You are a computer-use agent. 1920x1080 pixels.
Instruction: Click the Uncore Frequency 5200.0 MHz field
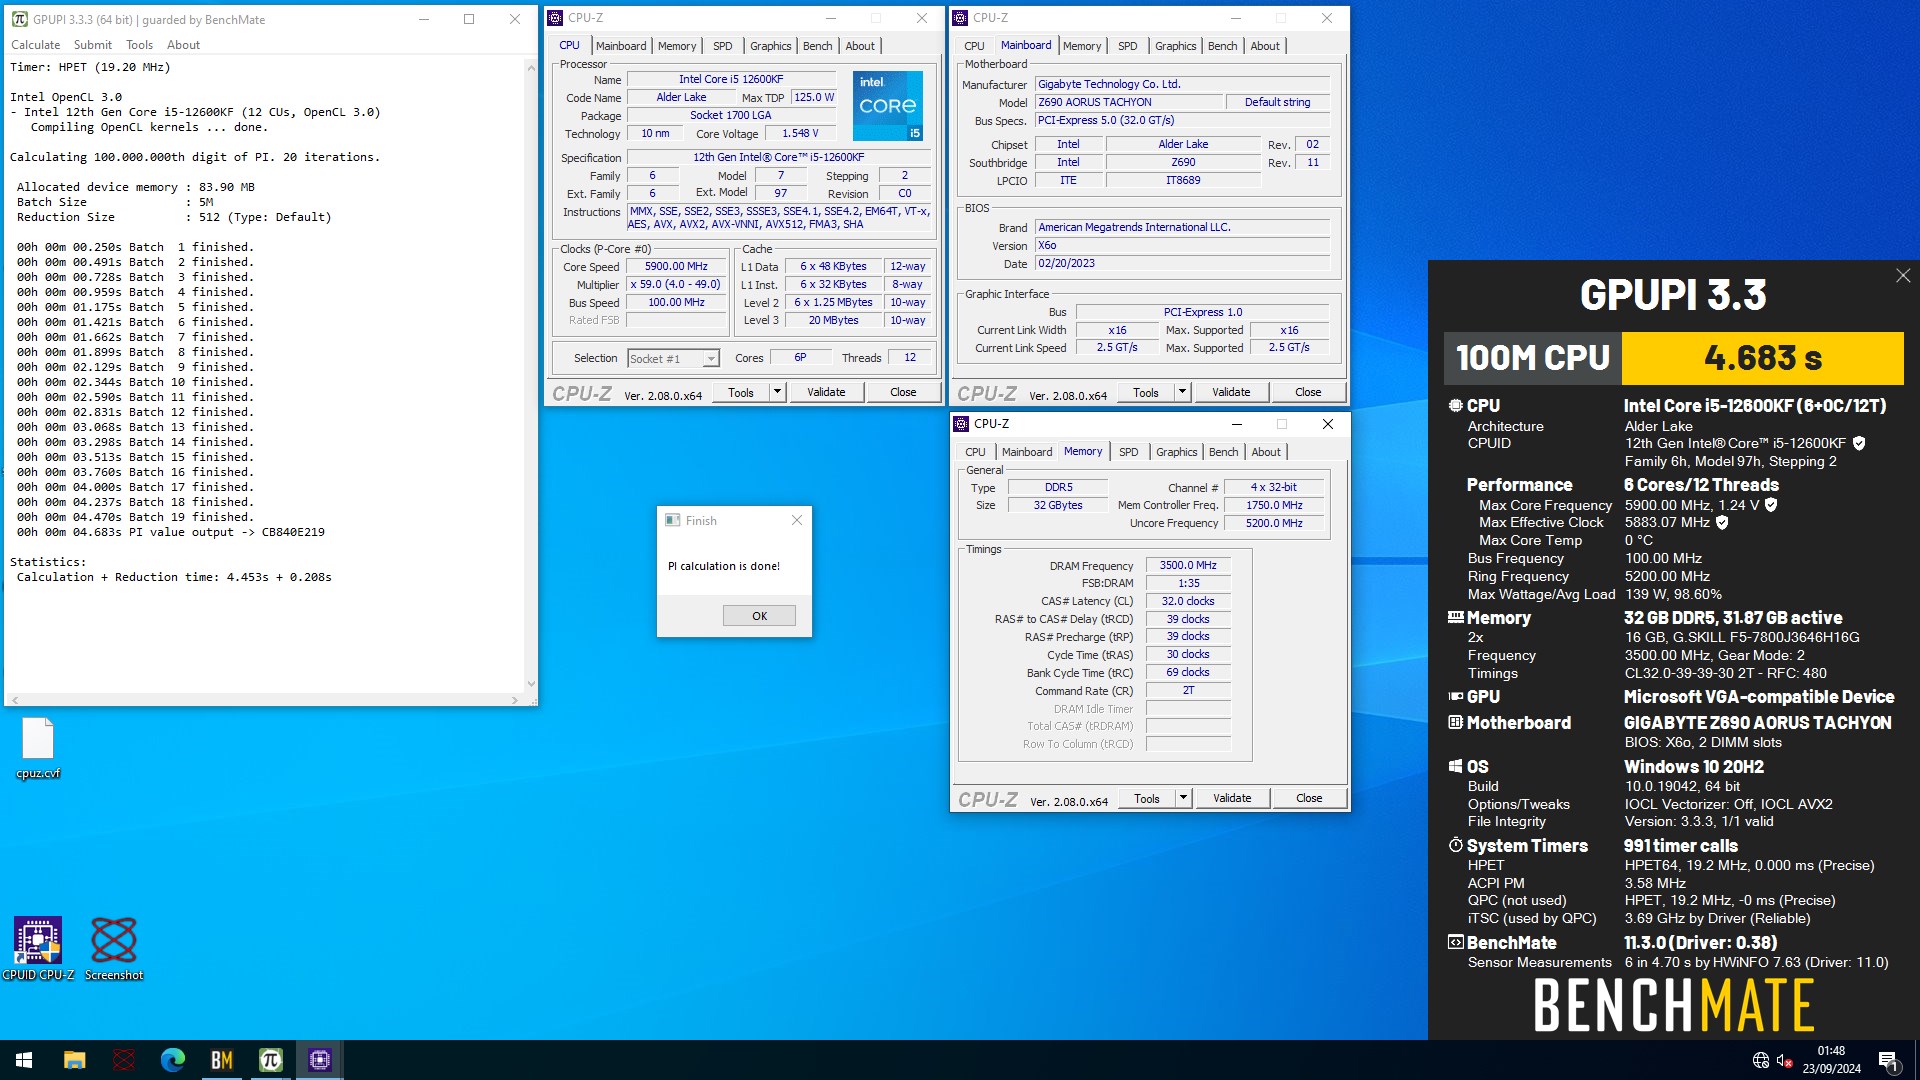click(x=1274, y=523)
